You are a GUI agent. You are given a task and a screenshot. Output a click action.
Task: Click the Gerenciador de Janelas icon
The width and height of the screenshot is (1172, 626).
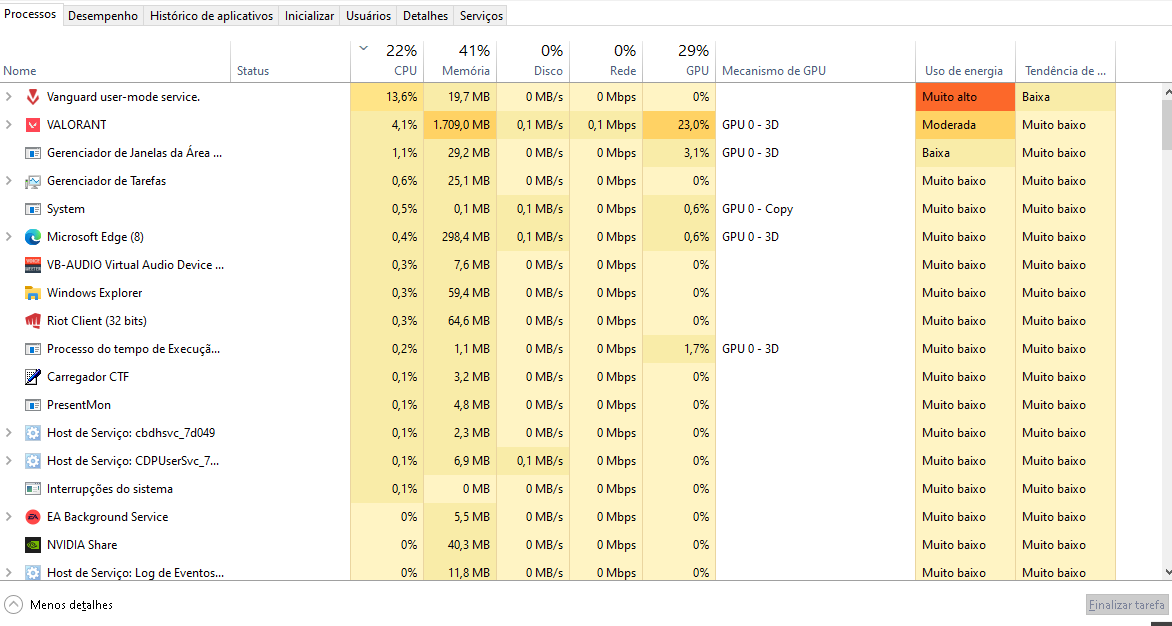click(33, 153)
